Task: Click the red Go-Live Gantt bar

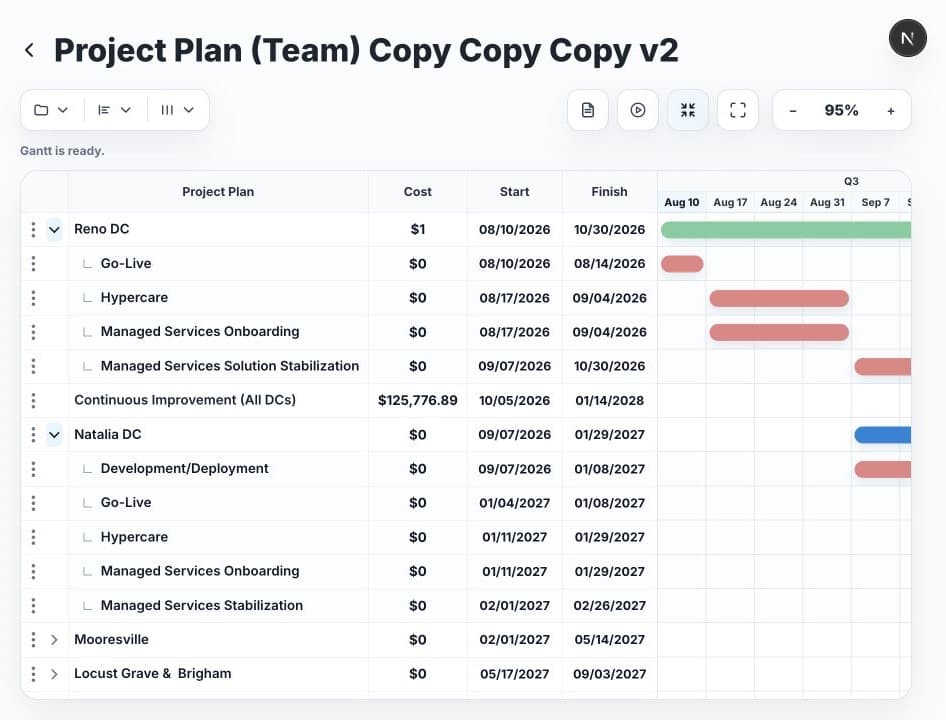Action: 682,264
